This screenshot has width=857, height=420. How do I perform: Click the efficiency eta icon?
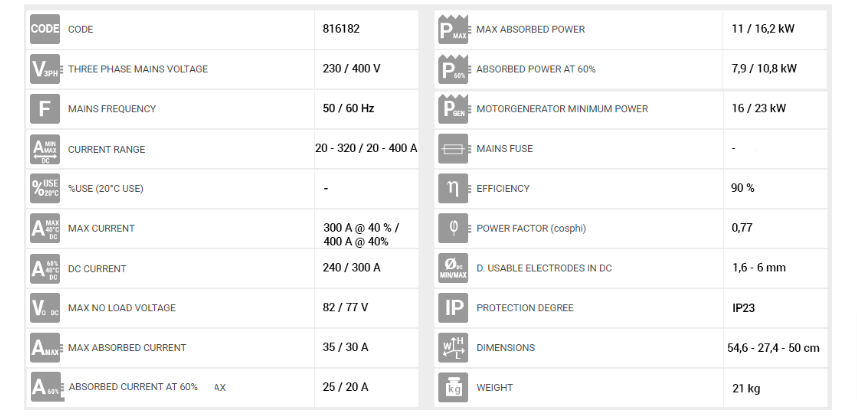(x=453, y=188)
